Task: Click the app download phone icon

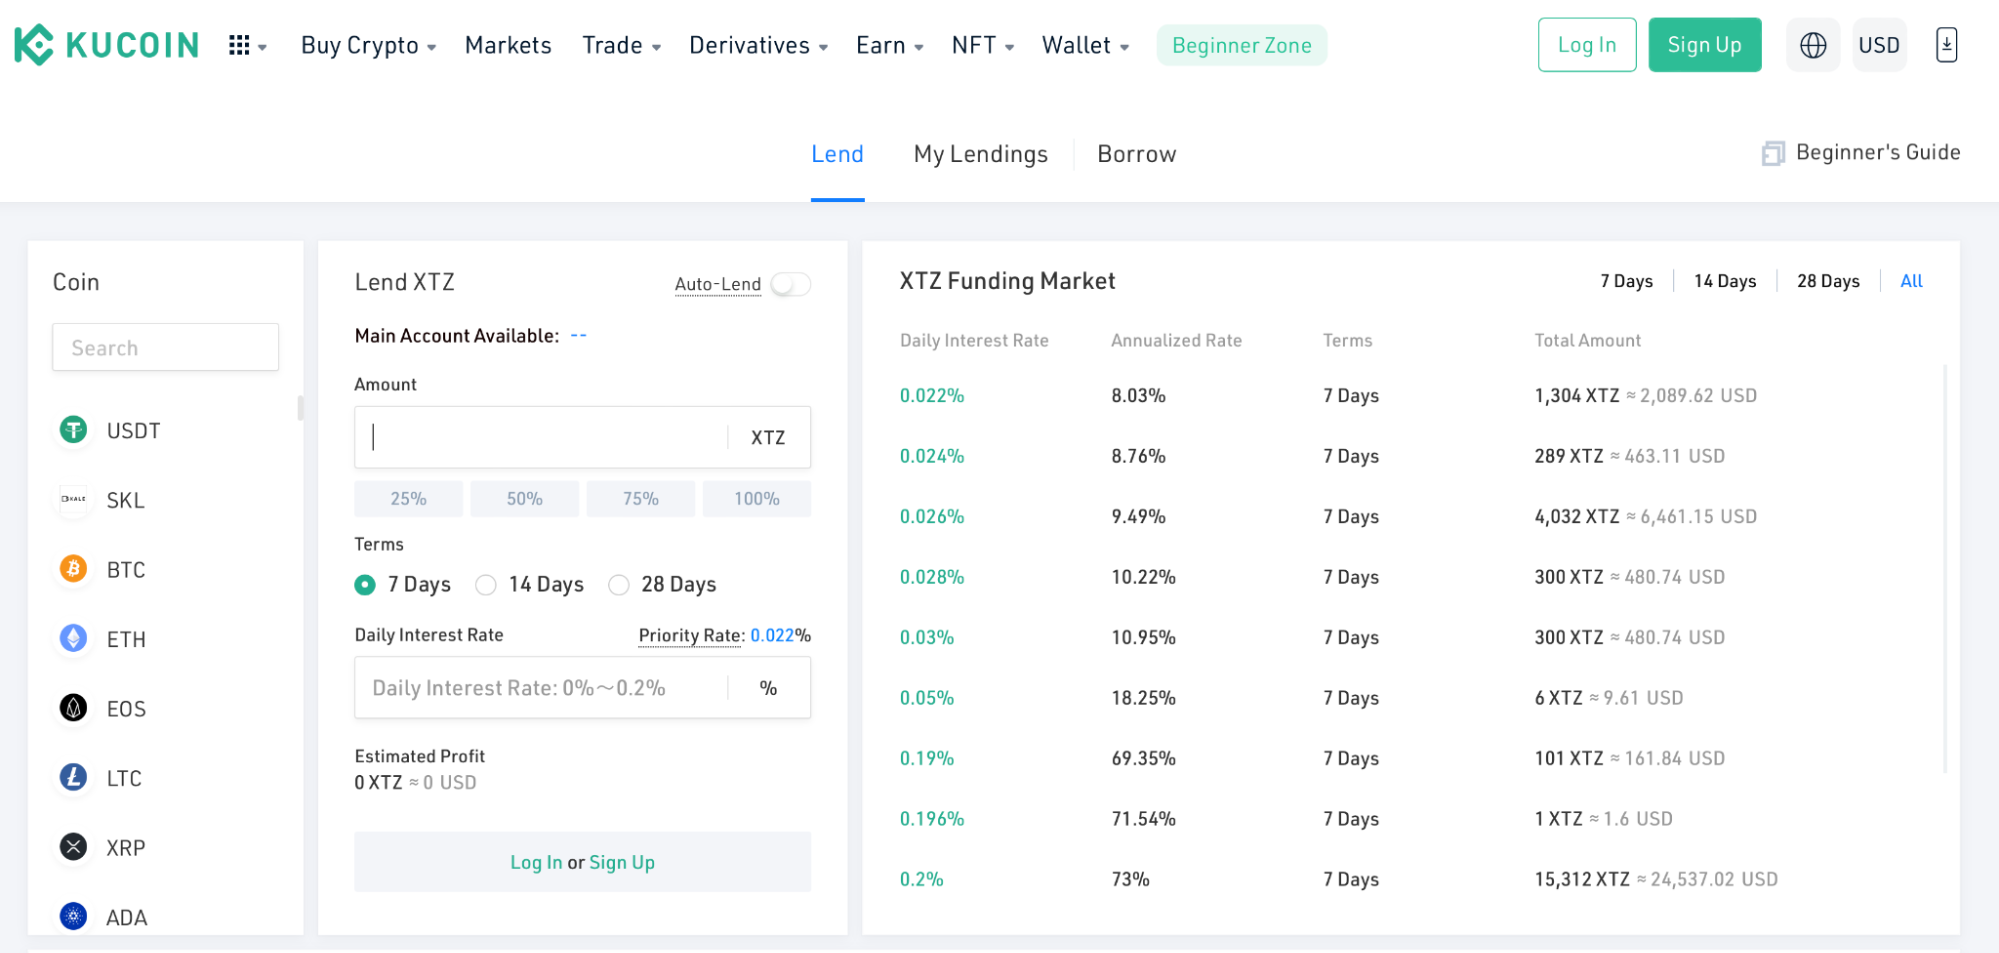Action: coord(1945,45)
